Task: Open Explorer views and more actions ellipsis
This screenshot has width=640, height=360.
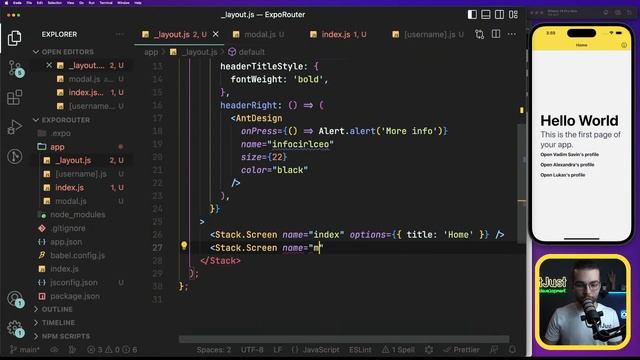Action: 120,34
